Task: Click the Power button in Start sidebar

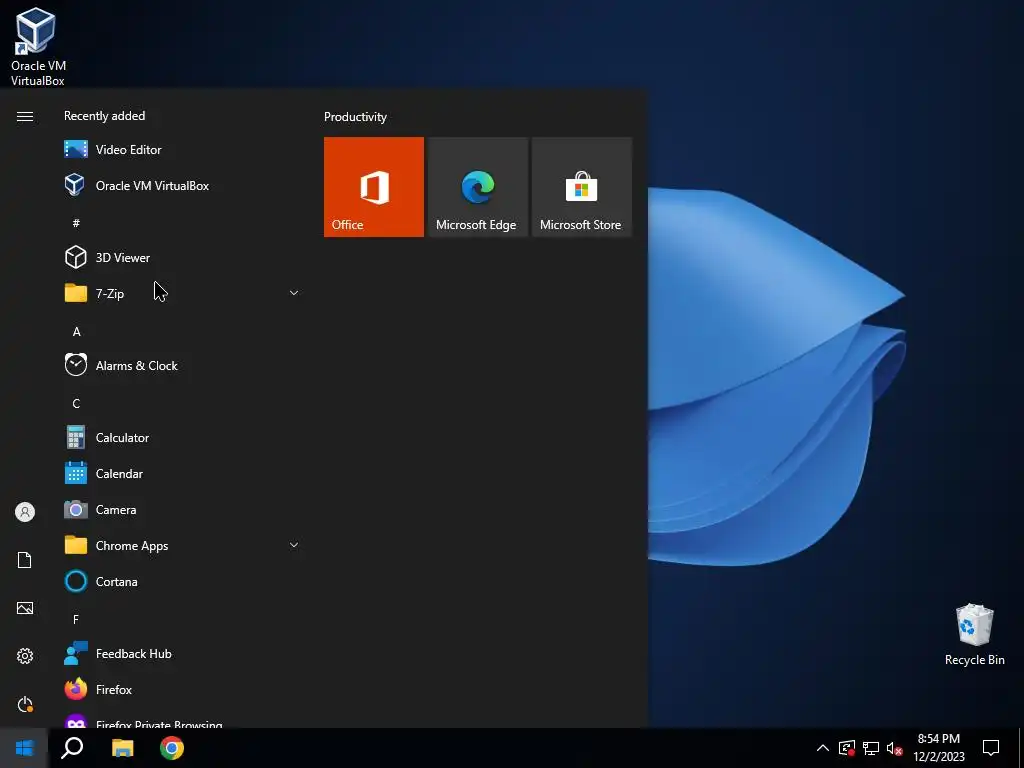Action: 25,704
